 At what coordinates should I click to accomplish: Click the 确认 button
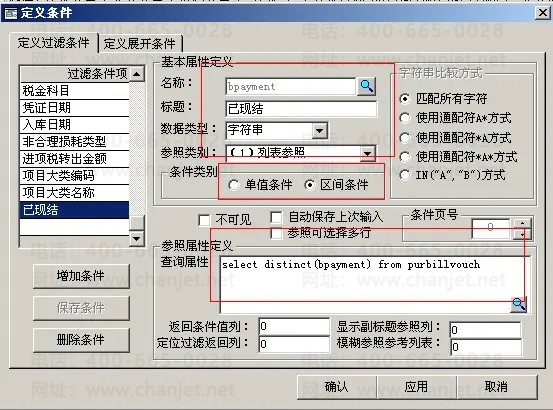[x=337, y=387]
